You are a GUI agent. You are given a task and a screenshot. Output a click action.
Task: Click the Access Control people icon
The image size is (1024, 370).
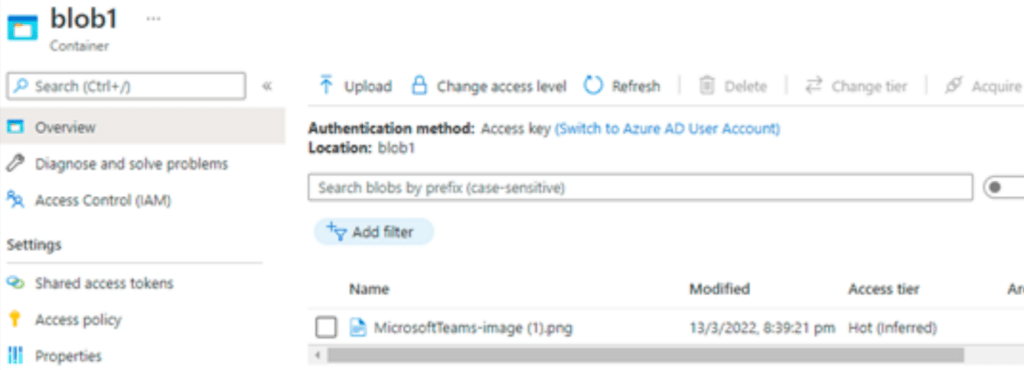15,200
